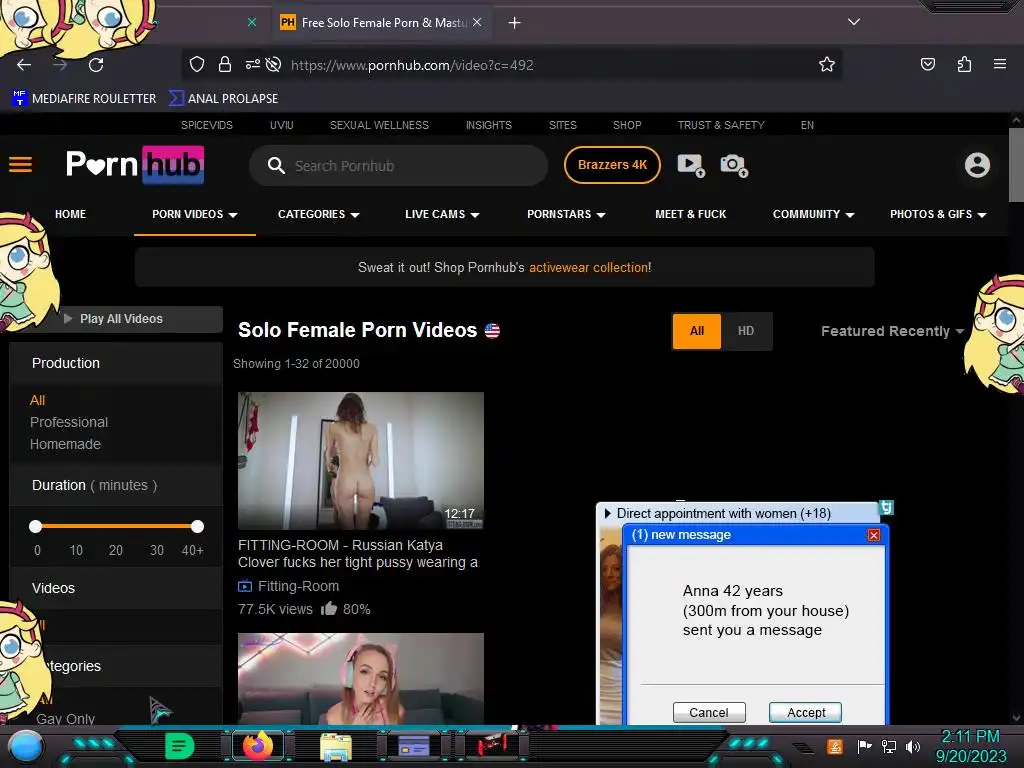This screenshot has width=1024, height=768.
Task: Reload the current page
Action: click(x=96, y=65)
